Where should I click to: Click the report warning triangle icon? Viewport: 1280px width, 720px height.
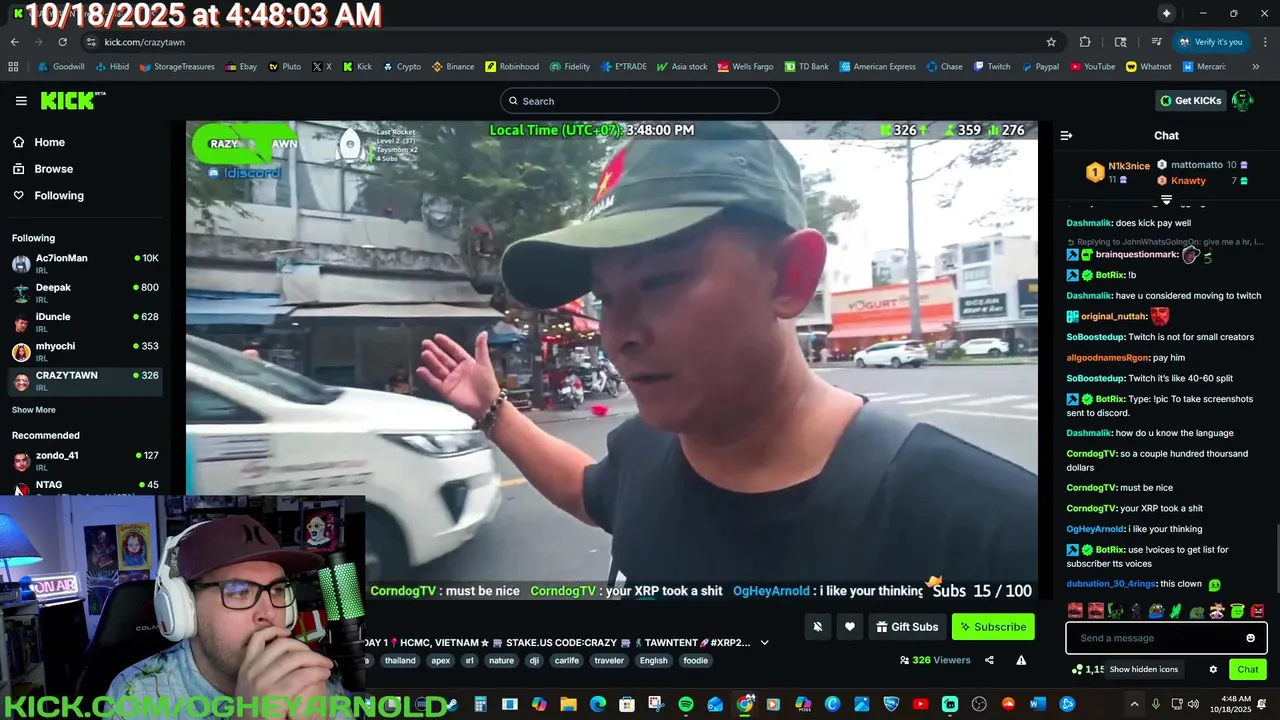coord(1021,660)
